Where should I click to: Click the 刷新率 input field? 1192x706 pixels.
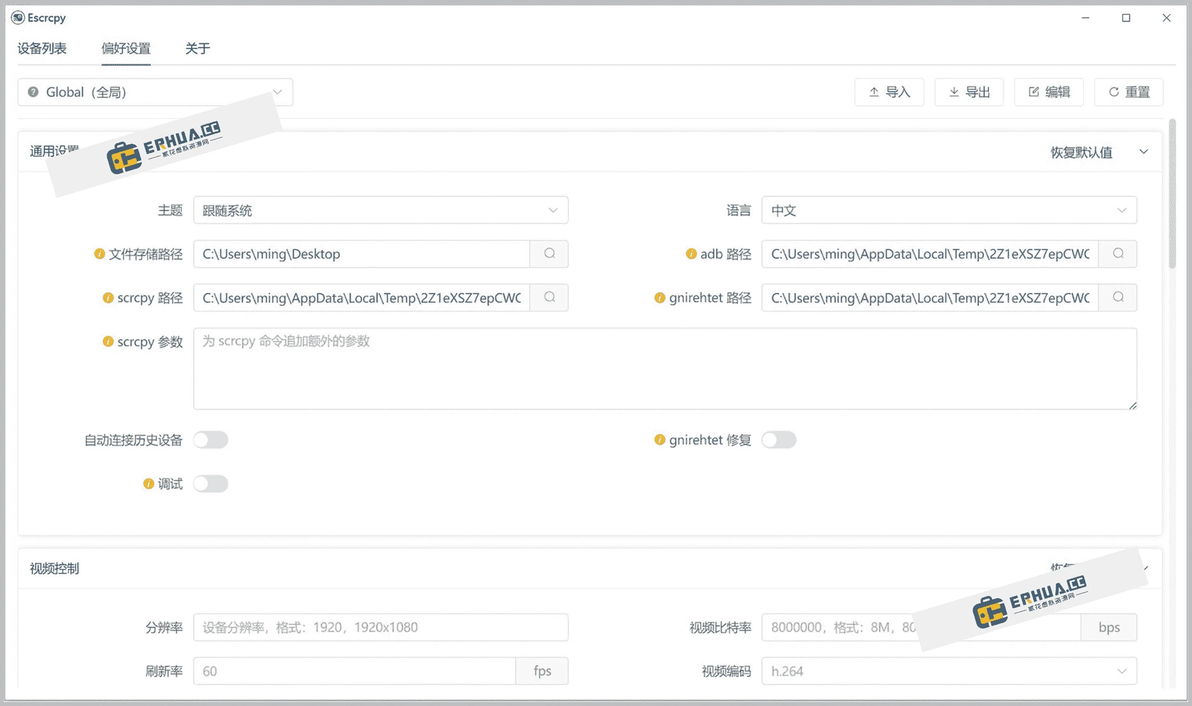354,671
